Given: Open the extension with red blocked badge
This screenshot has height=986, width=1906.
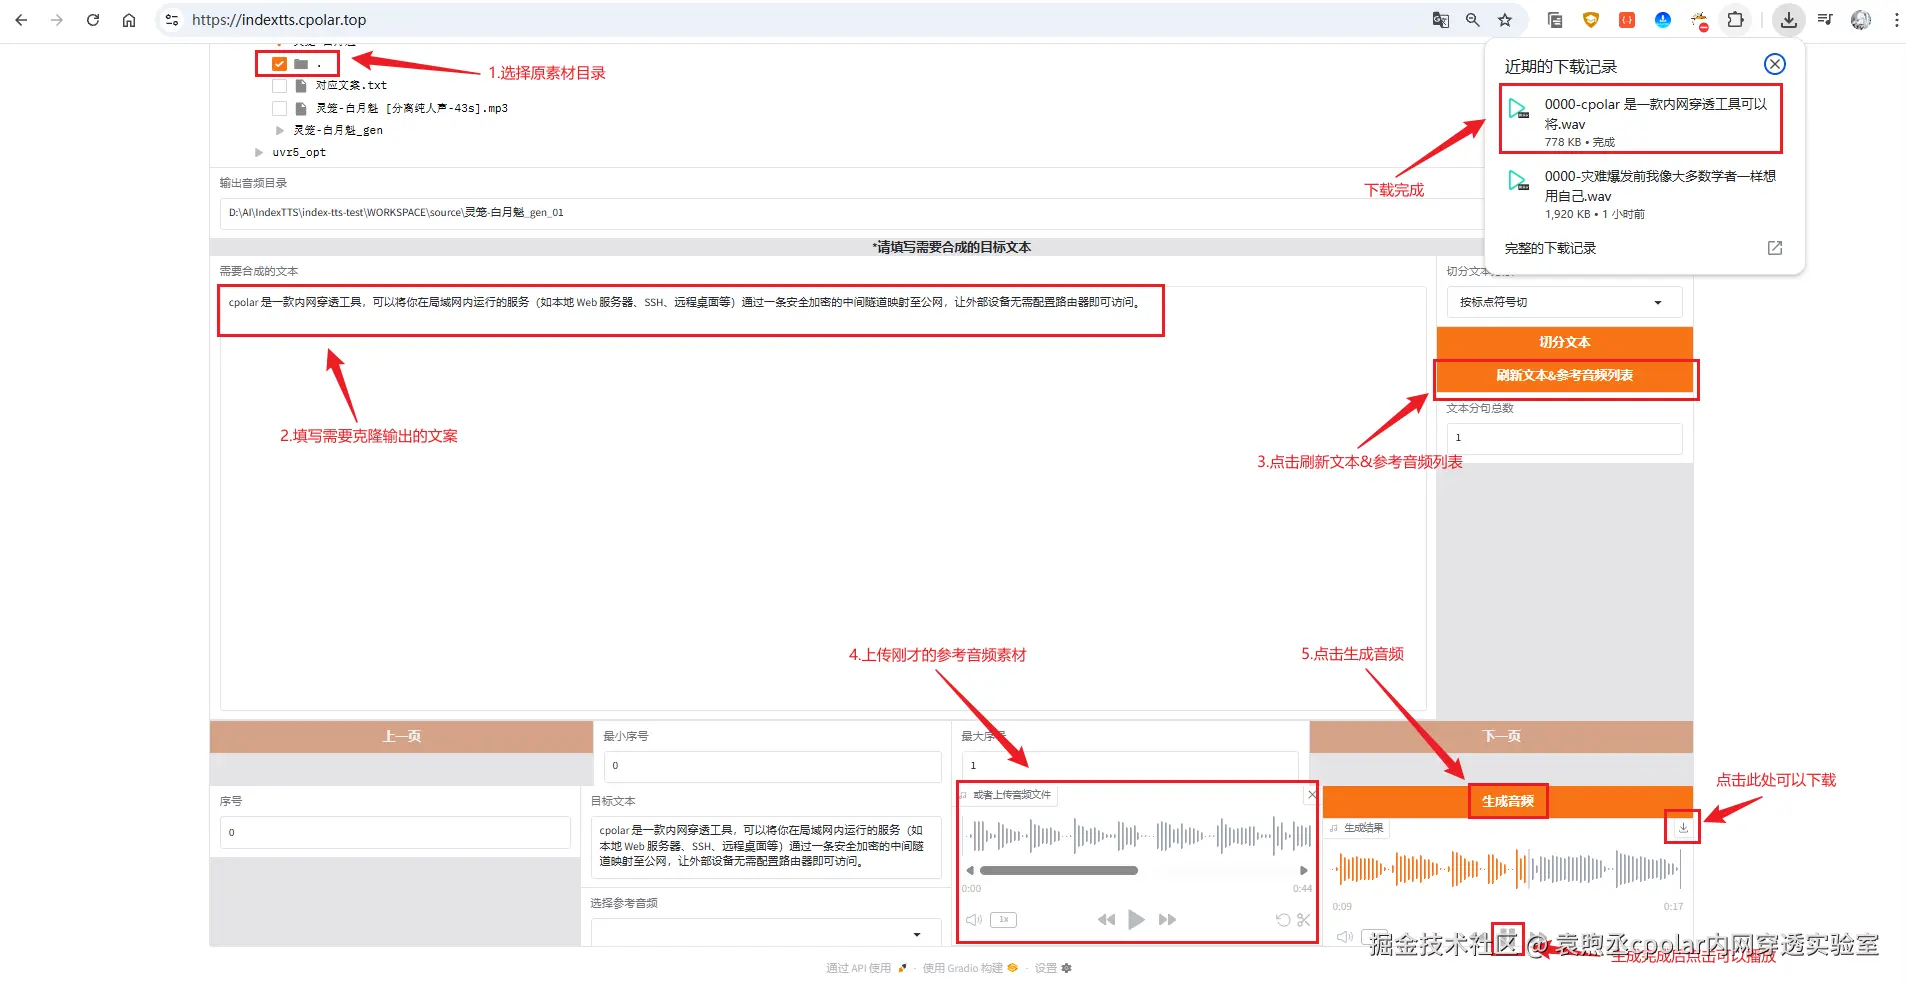Looking at the screenshot, I should [x=1699, y=20].
